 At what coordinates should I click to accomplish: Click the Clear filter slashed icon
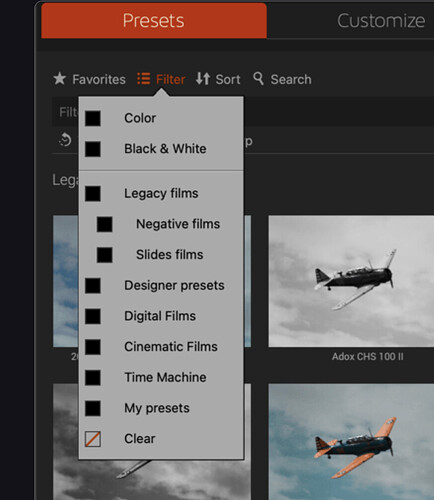pyautogui.click(x=93, y=439)
